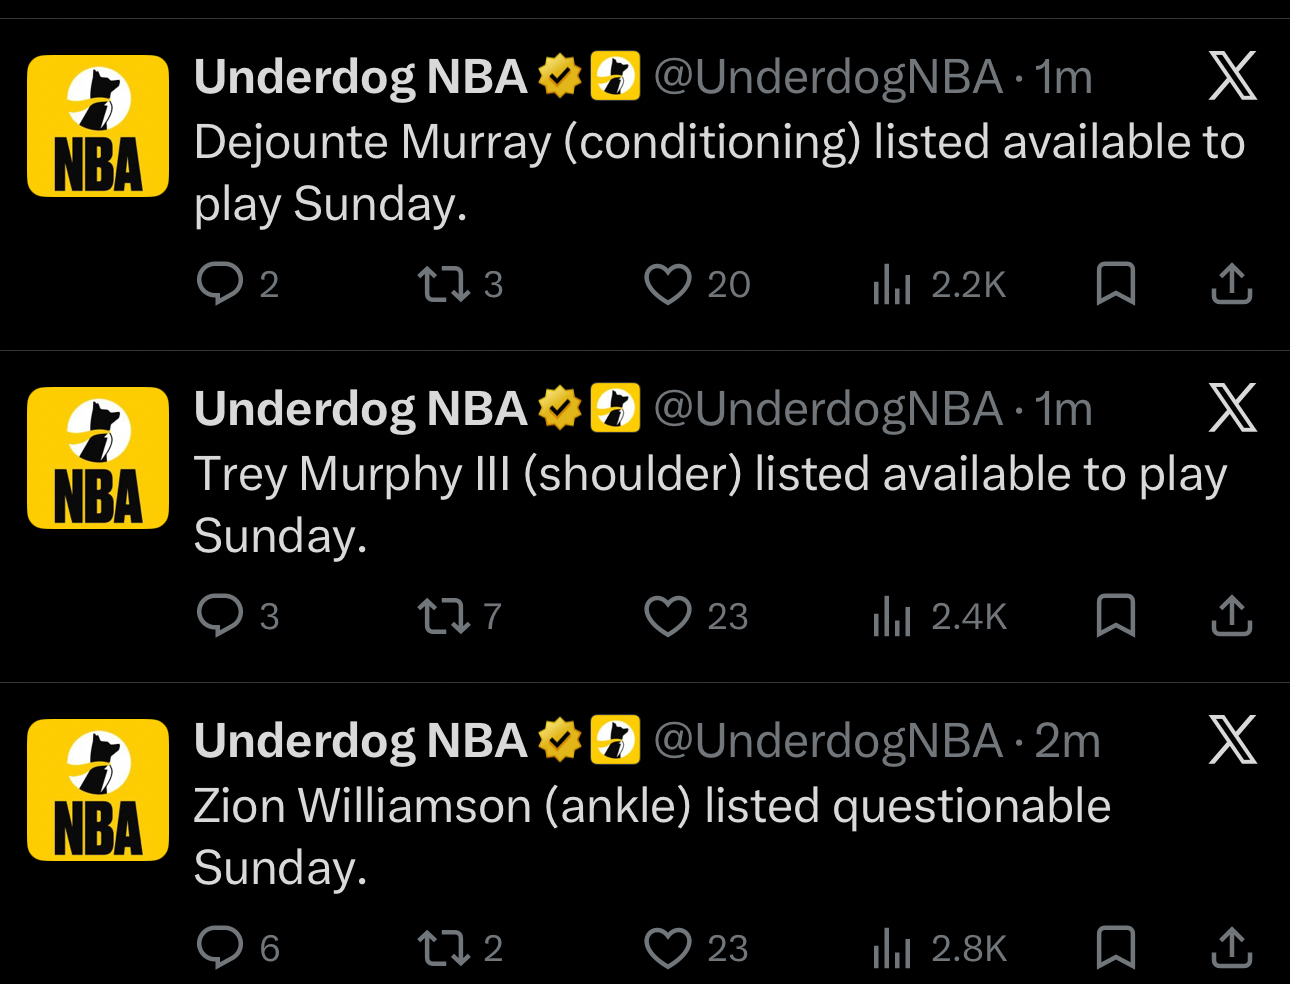Like the Dejounte Murray tweet
This screenshot has height=984, width=1290.
pos(667,285)
